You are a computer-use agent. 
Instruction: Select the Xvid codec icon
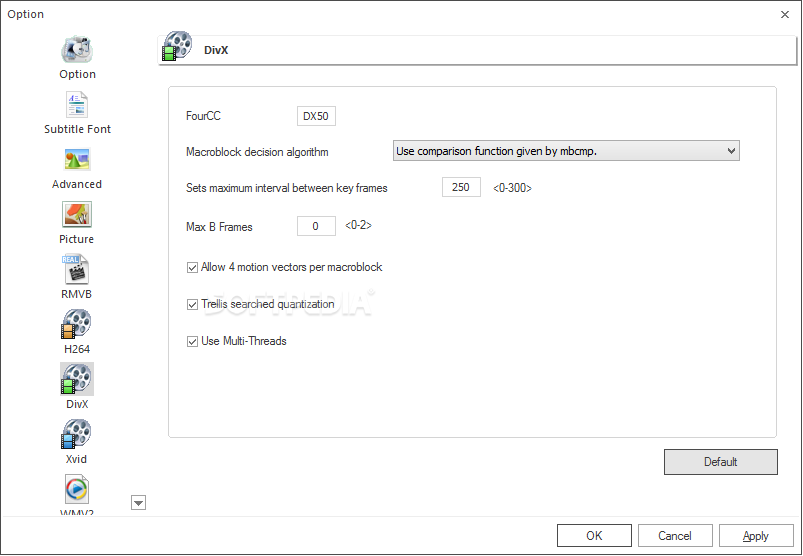[77, 434]
